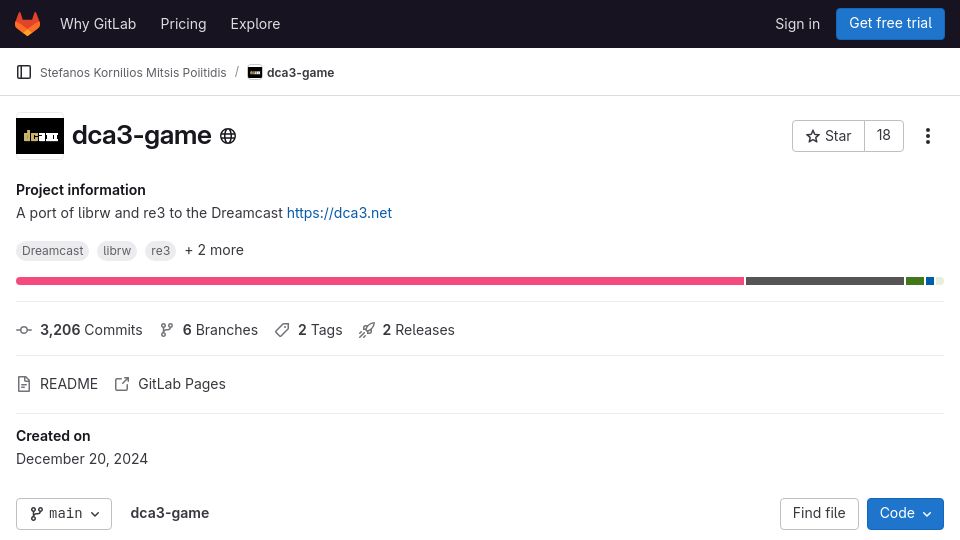Open the main branch selector dropdown
The height and width of the screenshot is (540, 960).
pyautogui.click(x=64, y=514)
